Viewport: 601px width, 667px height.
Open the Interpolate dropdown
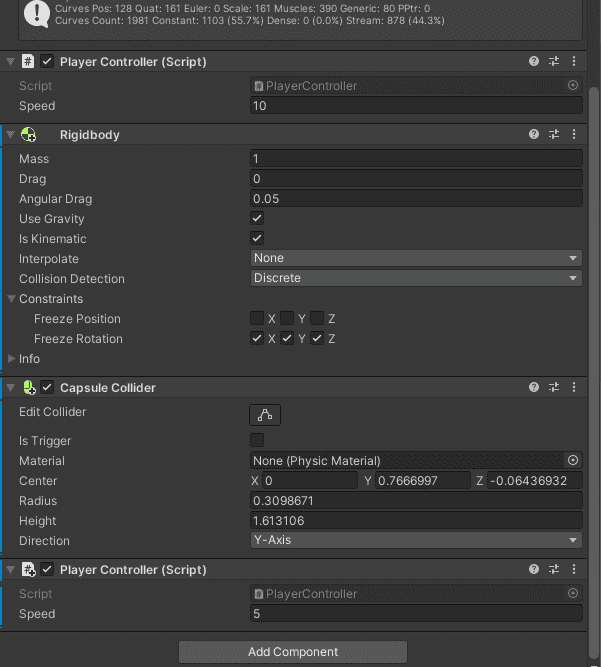tap(416, 258)
